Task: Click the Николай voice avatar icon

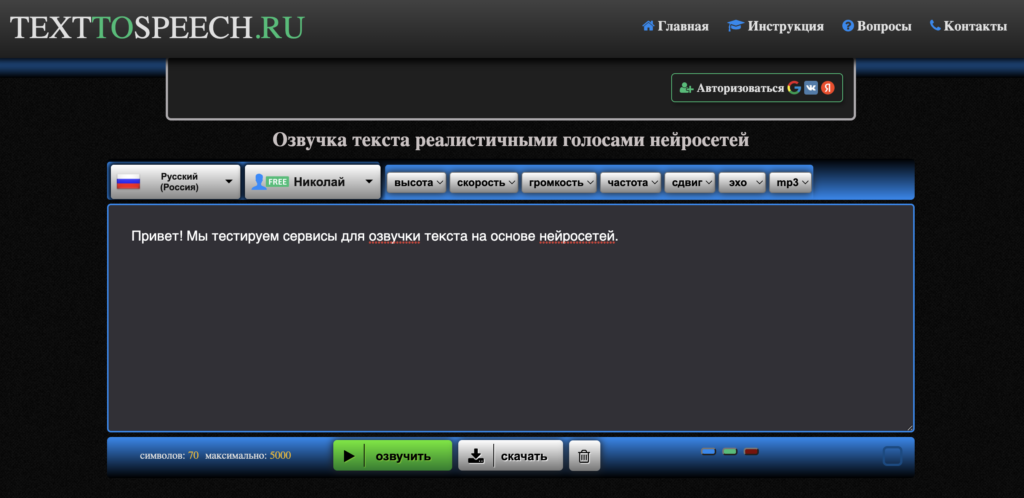Action: (x=258, y=182)
